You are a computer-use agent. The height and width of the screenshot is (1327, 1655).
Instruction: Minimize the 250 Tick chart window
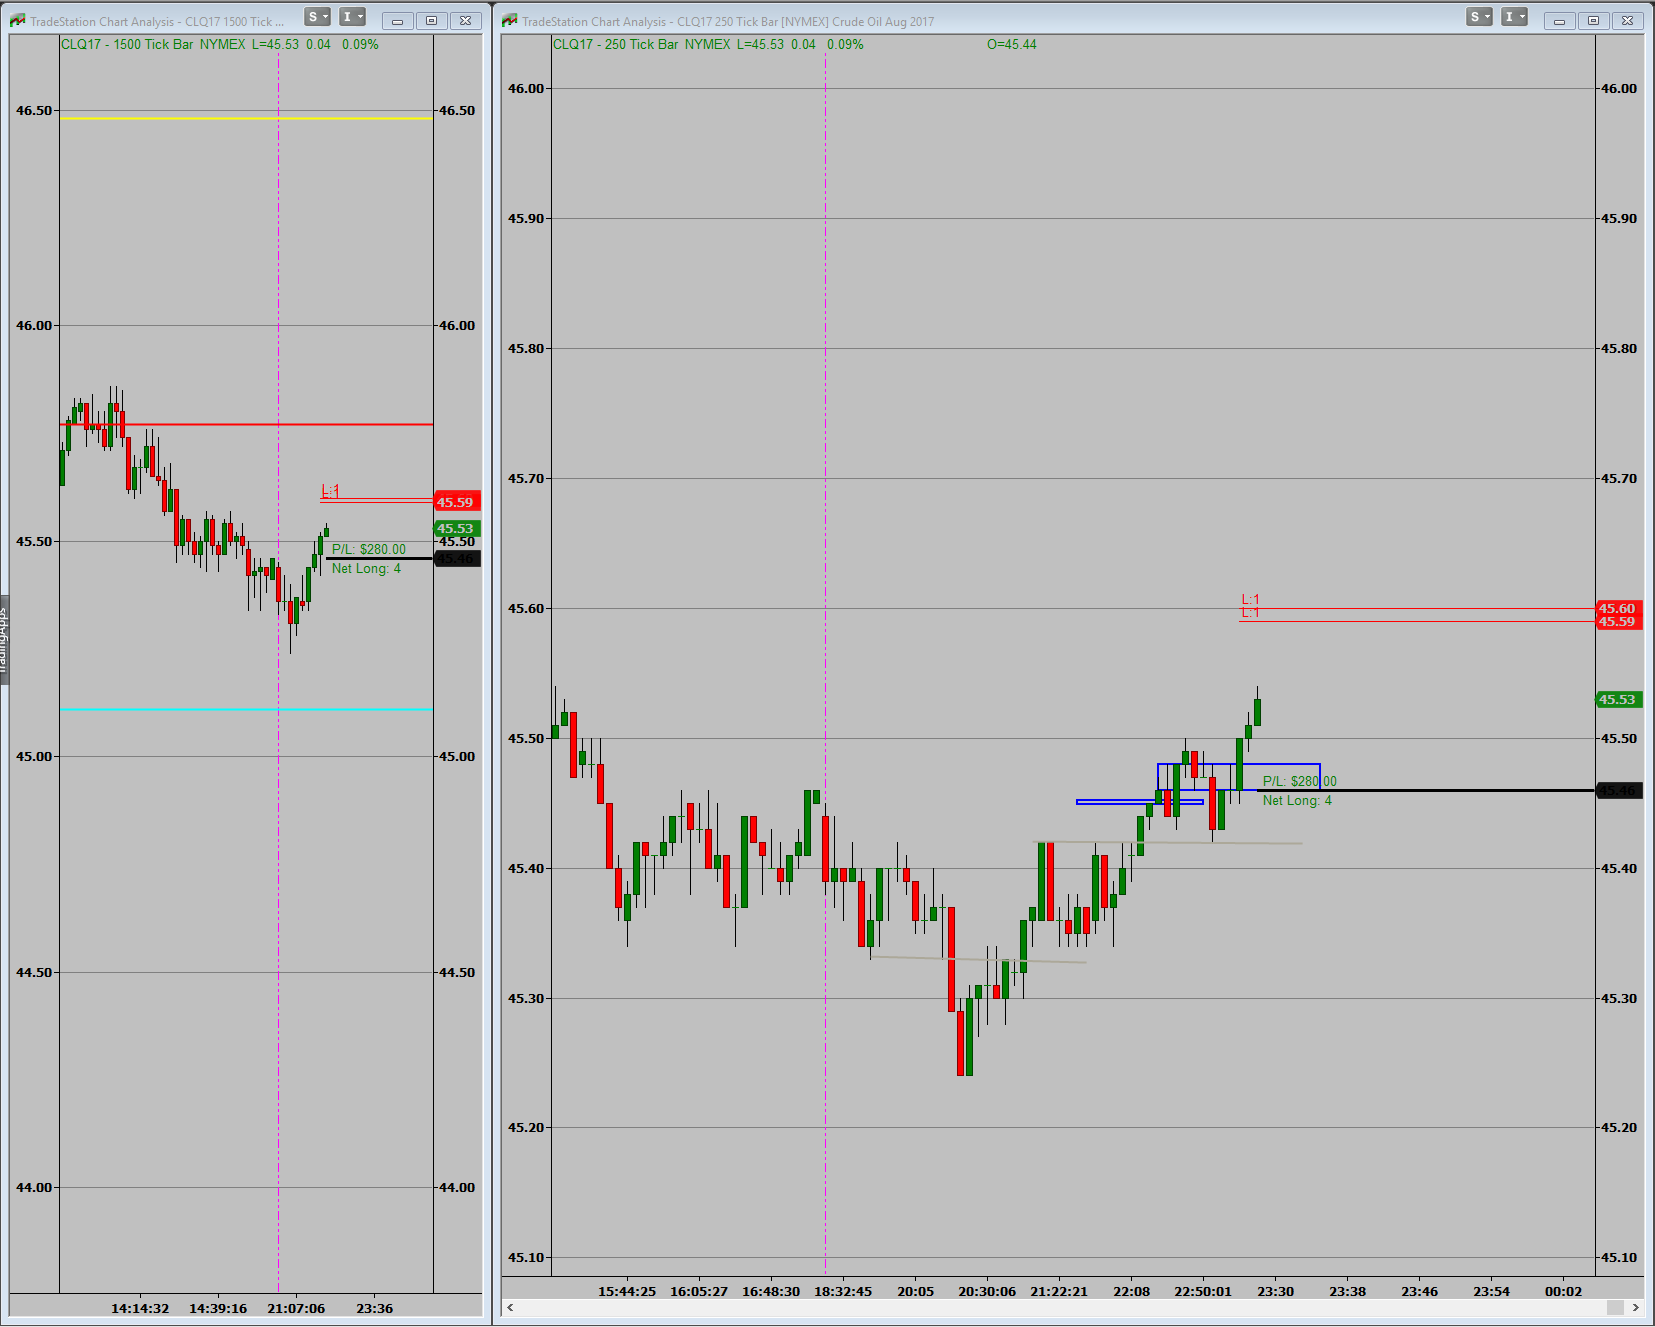click(x=1559, y=21)
